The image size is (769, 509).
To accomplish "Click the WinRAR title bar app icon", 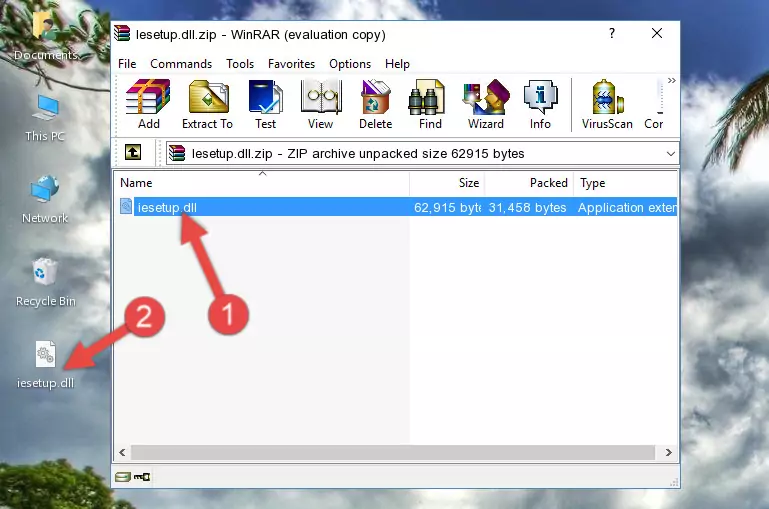I will 122,33.
